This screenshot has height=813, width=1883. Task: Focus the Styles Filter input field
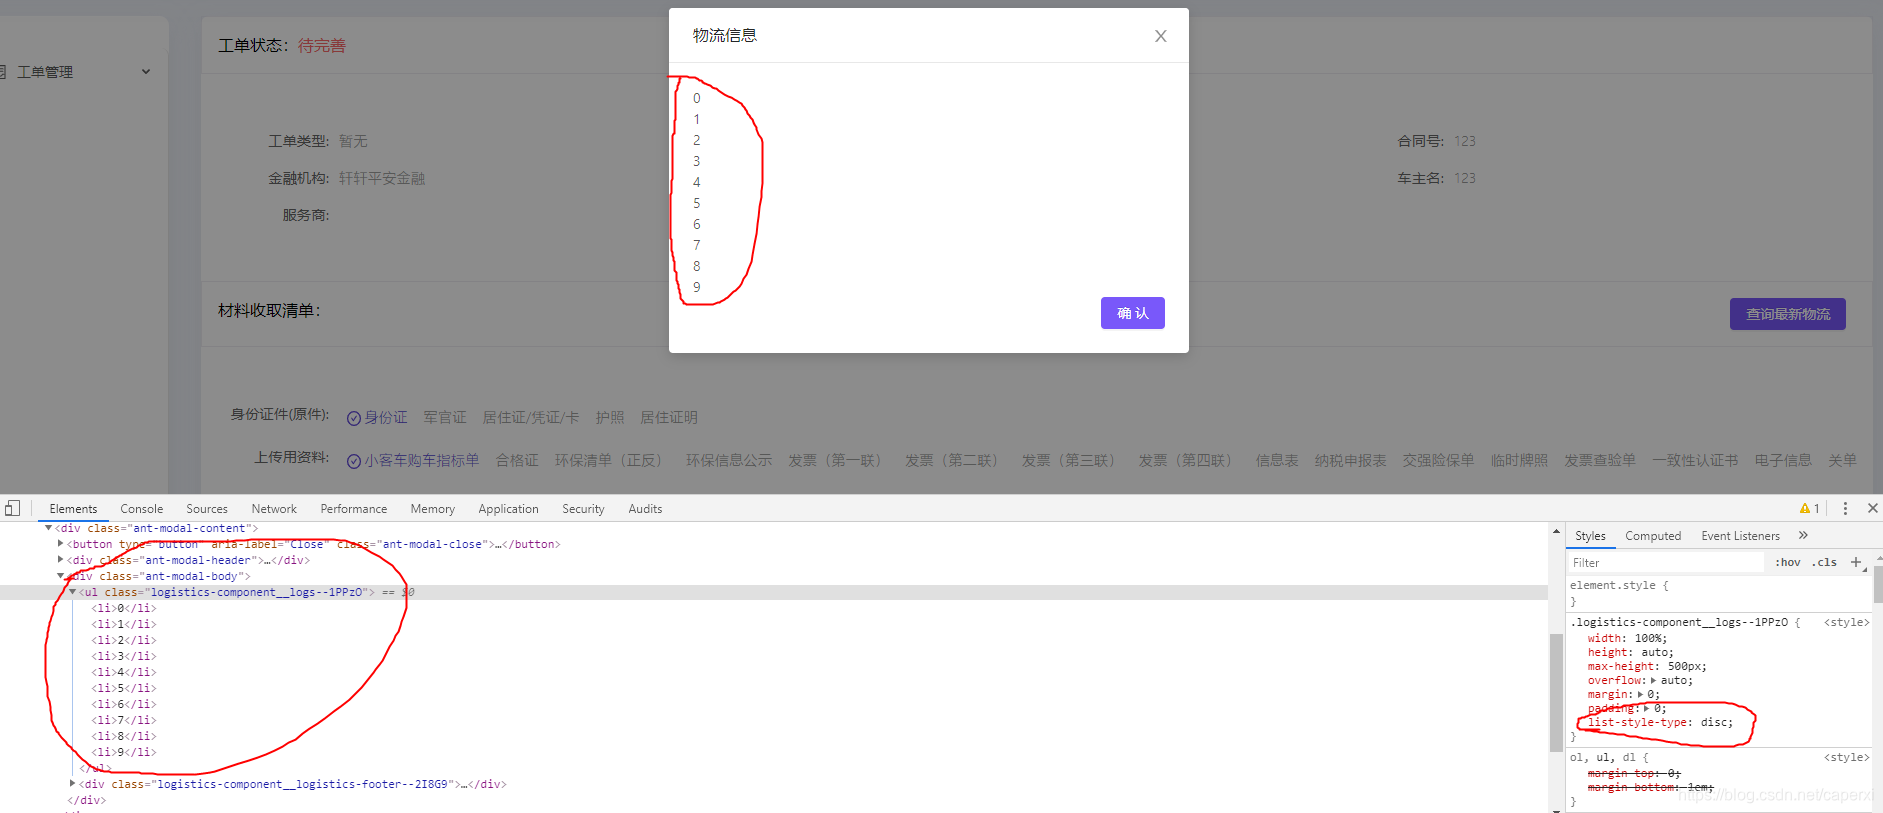tap(1665, 563)
